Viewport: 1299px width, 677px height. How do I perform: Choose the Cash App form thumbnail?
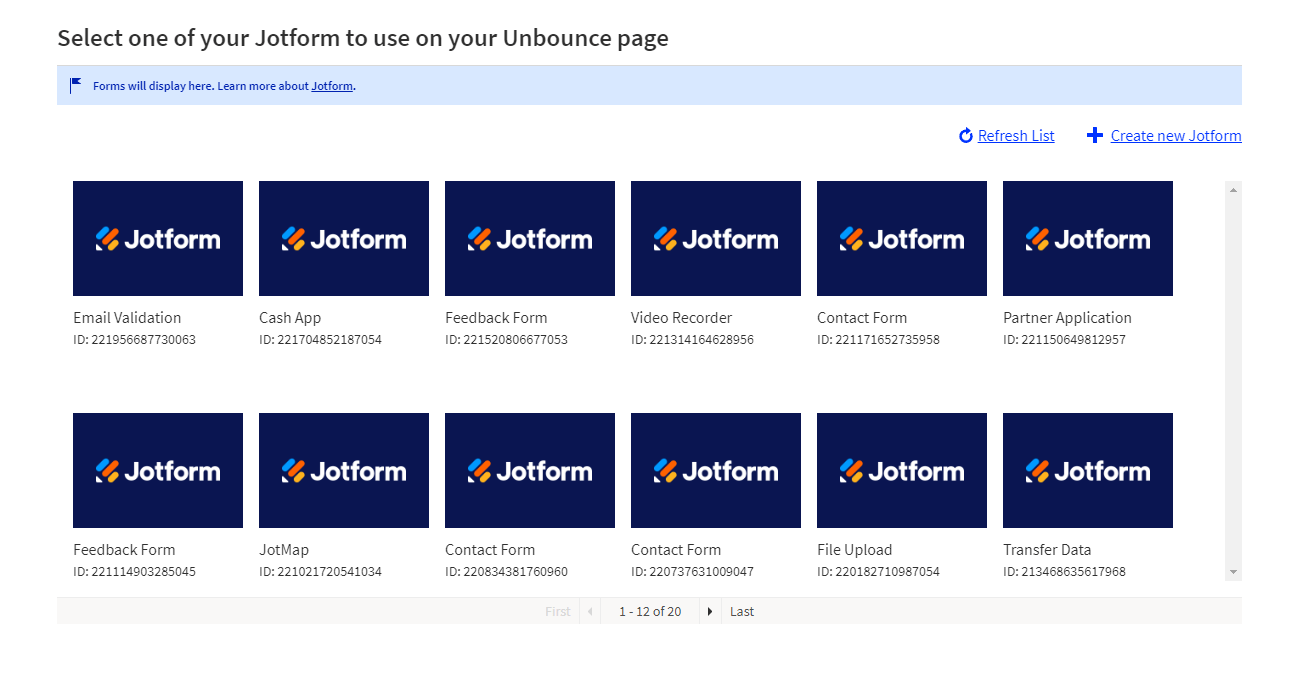[x=344, y=238]
